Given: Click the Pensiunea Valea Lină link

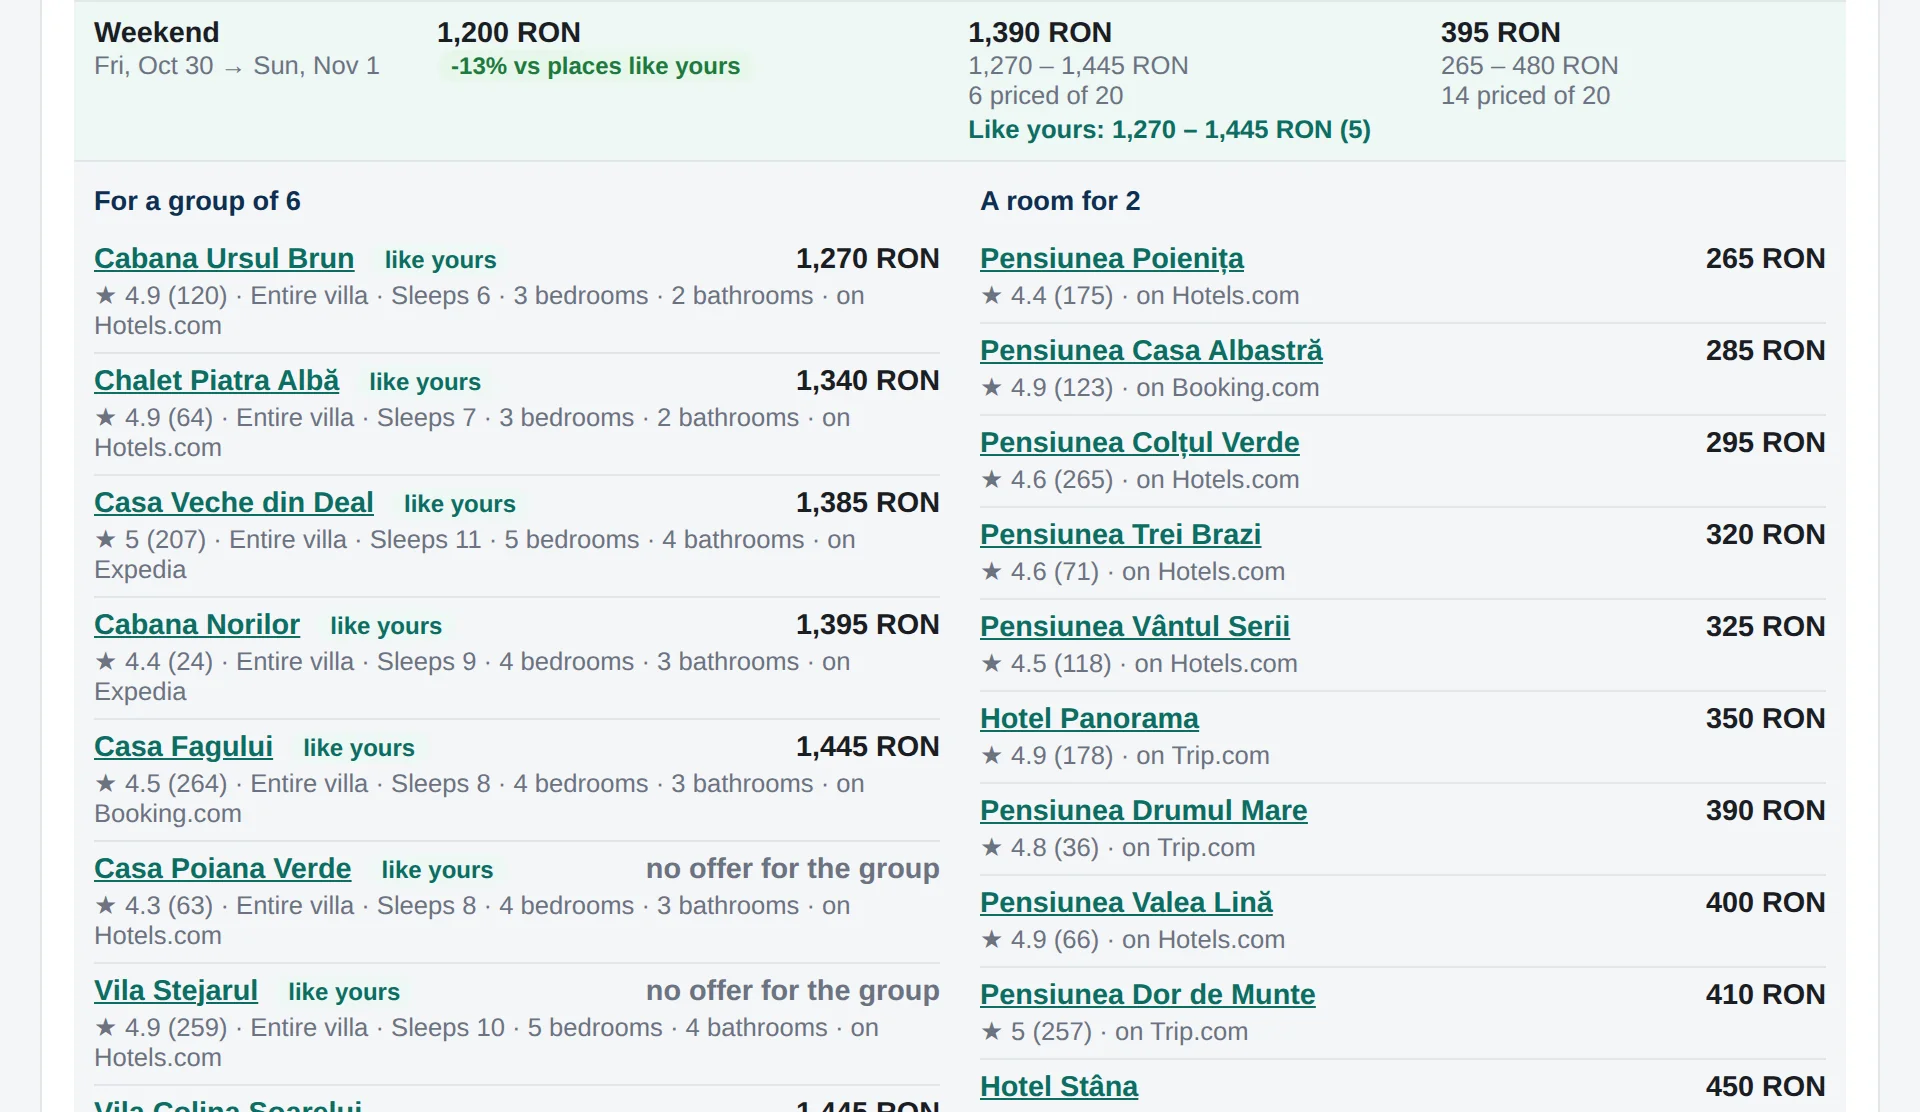Looking at the screenshot, I should [1126, 902].
